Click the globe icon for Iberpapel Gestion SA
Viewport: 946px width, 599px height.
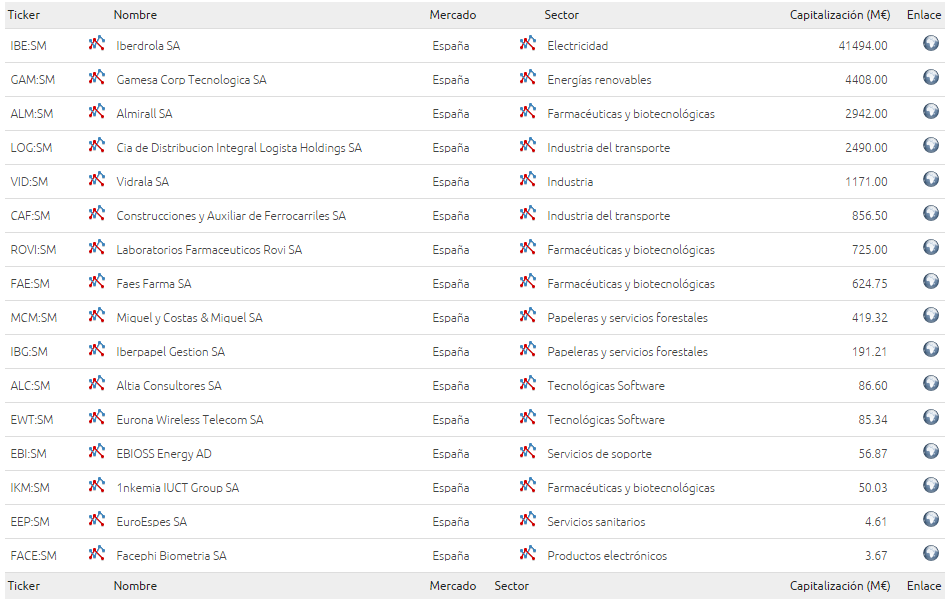coord(931,349)
